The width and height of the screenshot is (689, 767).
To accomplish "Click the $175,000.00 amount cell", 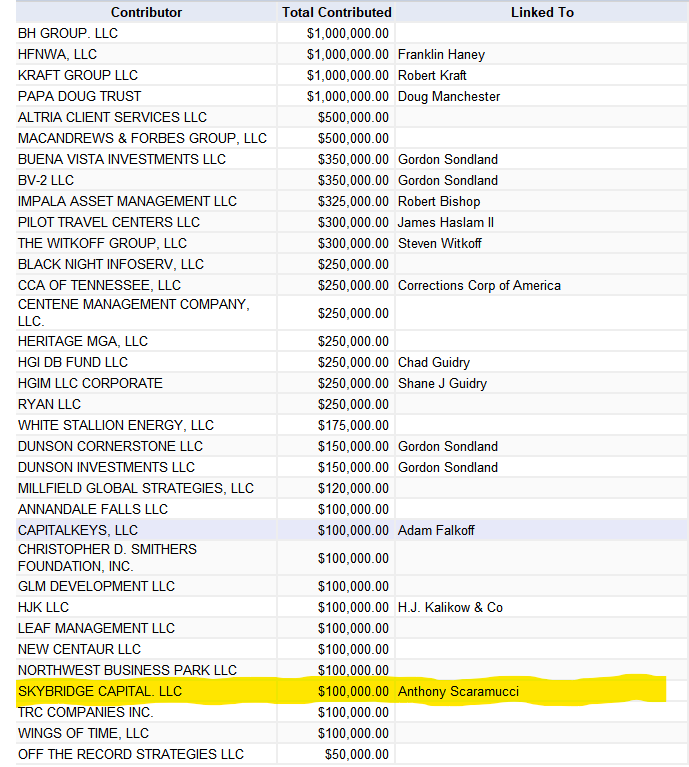I will click(x=336, y=426).
